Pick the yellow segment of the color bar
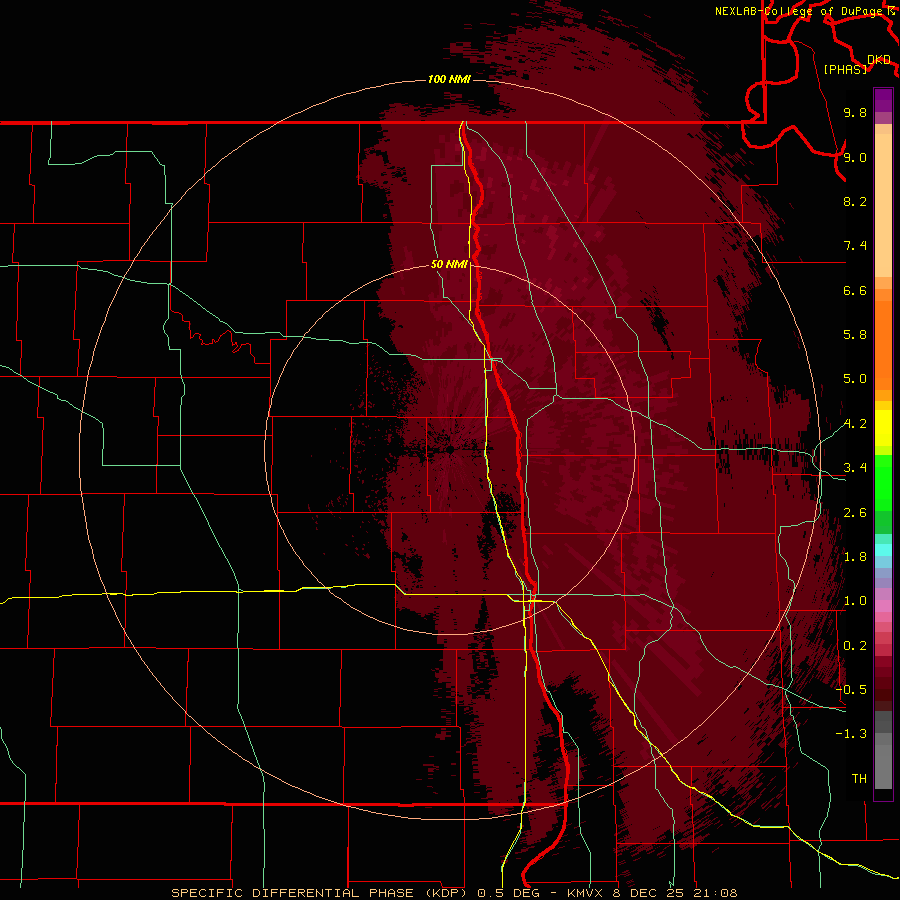 click(883, 428)
